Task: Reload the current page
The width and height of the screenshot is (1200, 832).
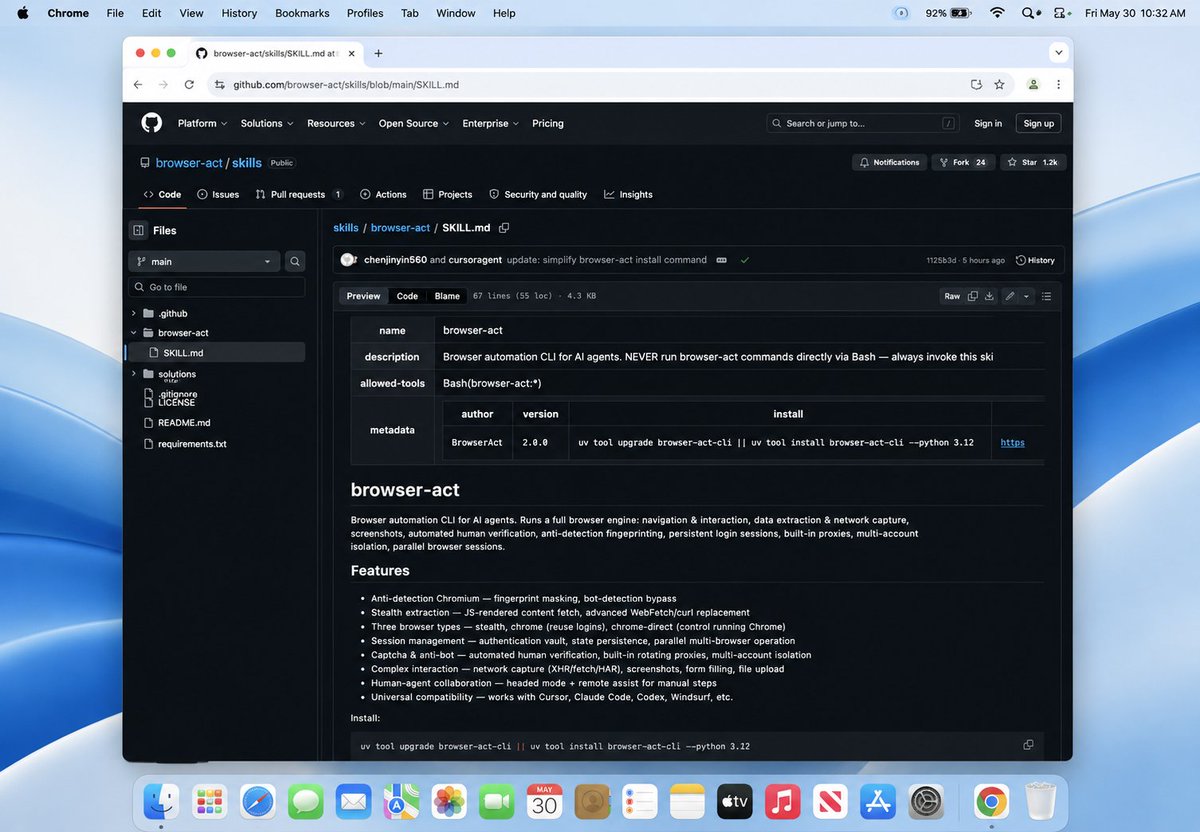Action: (189, 85)
